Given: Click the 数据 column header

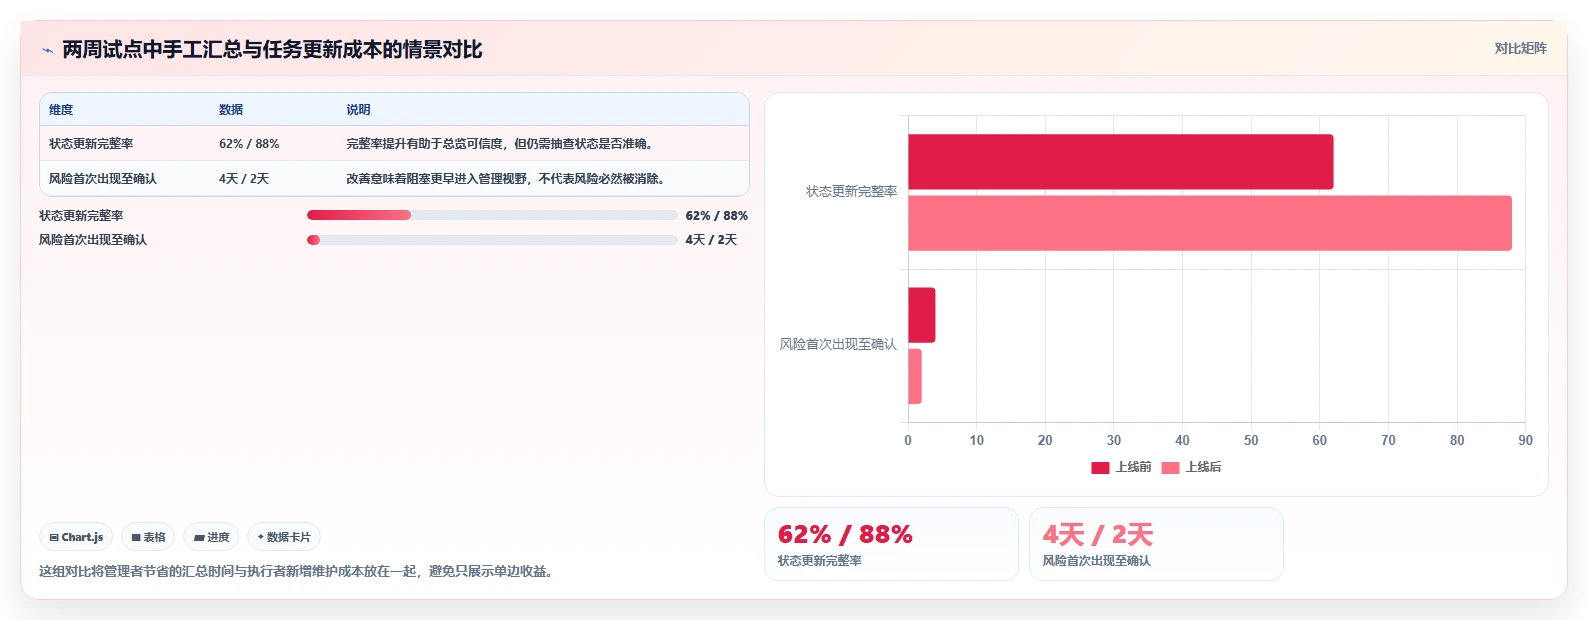Looking at the screenshot, I should [x=231, y=110].
